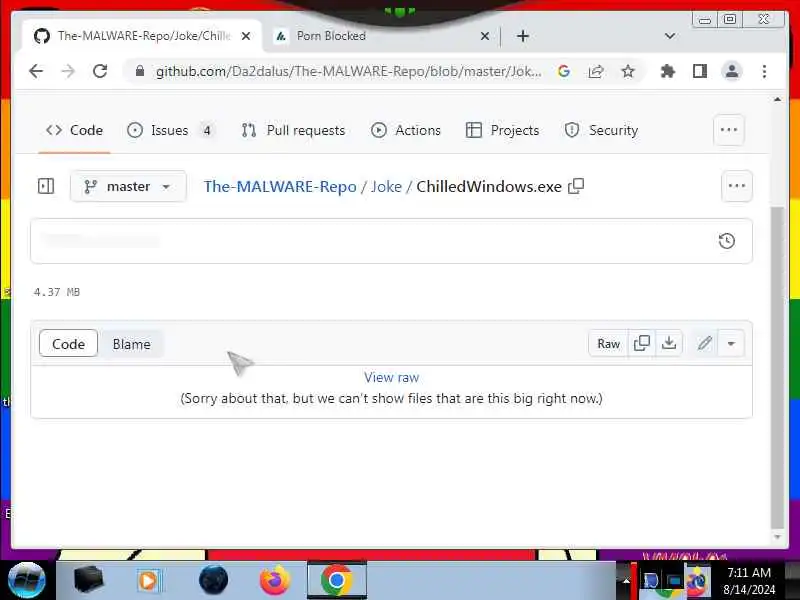Screen dimensions: 800x600
Task: Open the Raw file view
Action: (x=608, y=344)
